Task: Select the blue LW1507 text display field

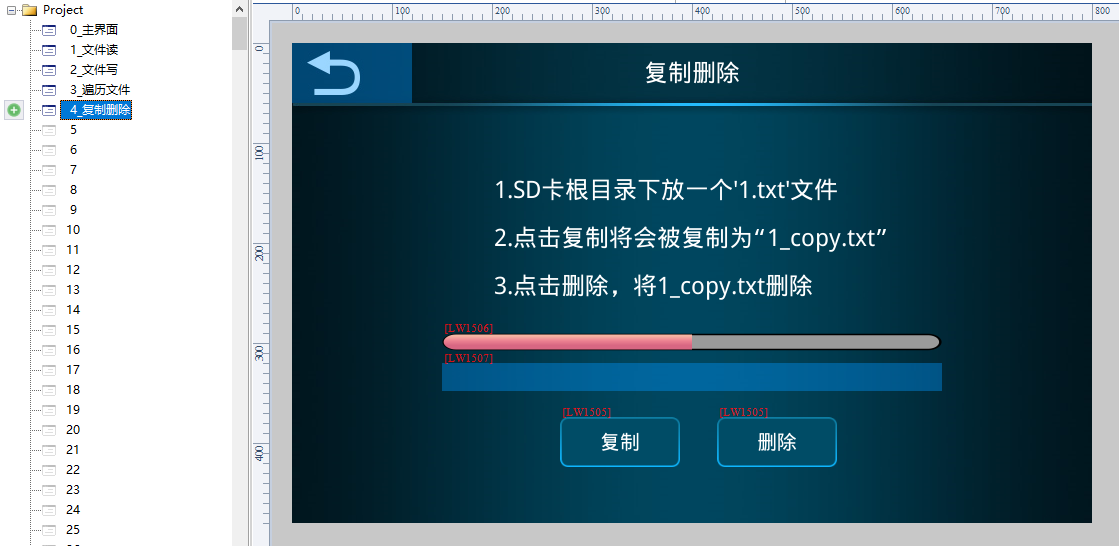Action: (691, 377)
